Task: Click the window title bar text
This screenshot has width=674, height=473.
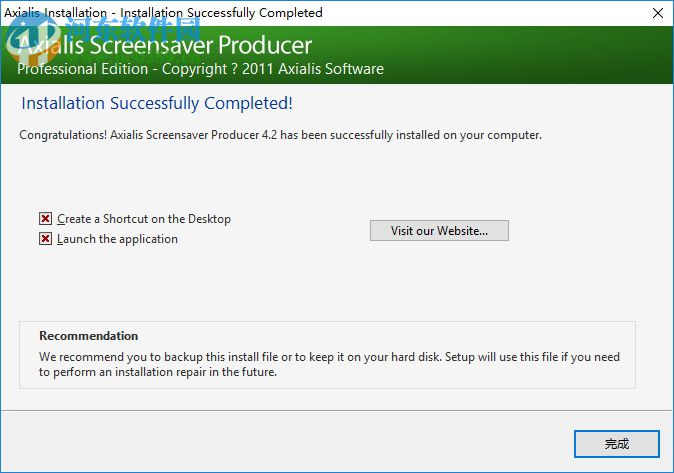Action: click(x=163, y=13)
